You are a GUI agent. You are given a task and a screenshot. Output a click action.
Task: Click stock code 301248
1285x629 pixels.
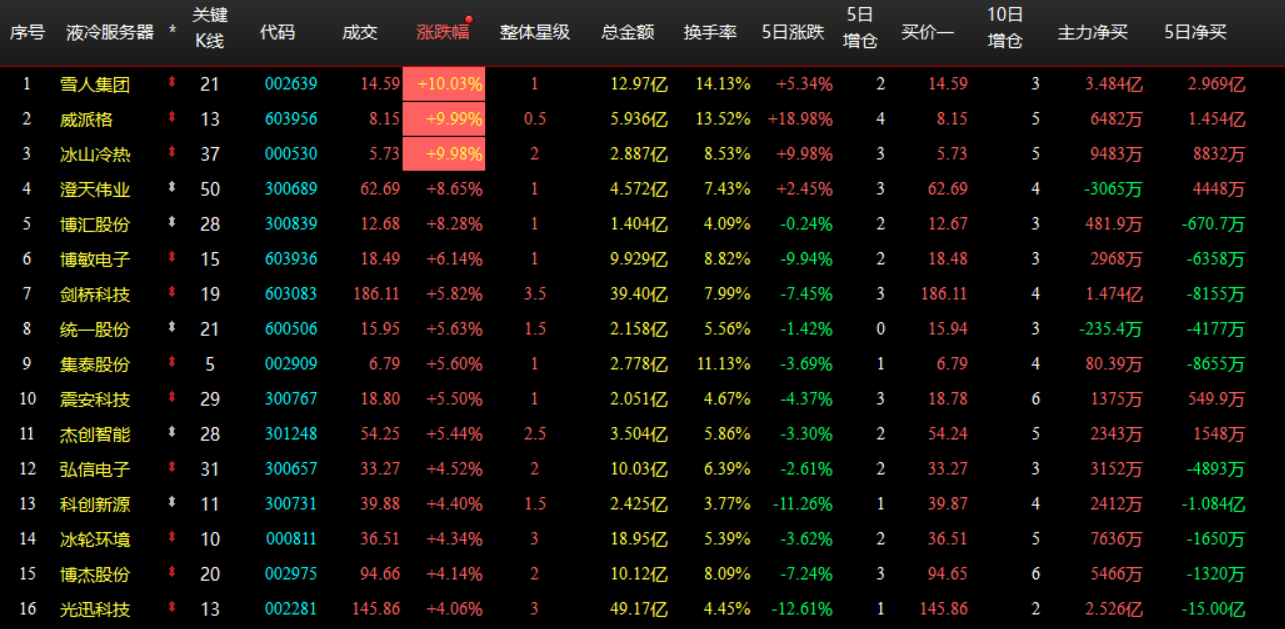click(x=291, y=434)
